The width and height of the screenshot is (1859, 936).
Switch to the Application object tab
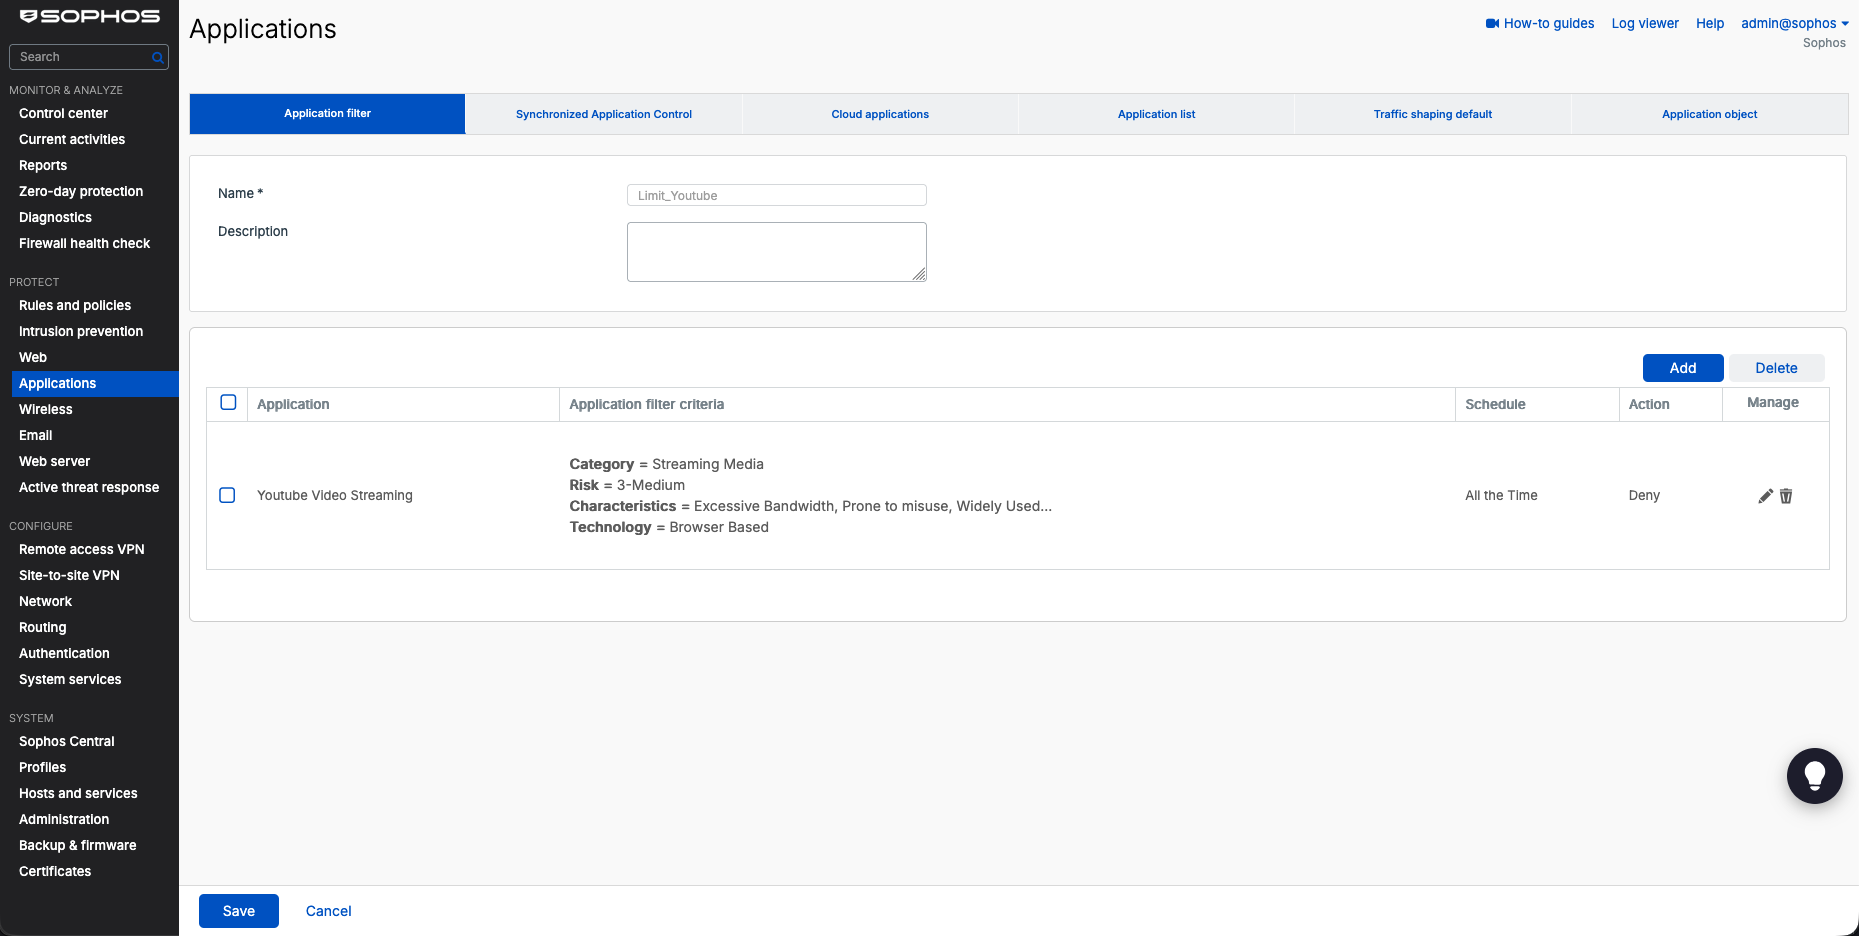(1709, 114)
